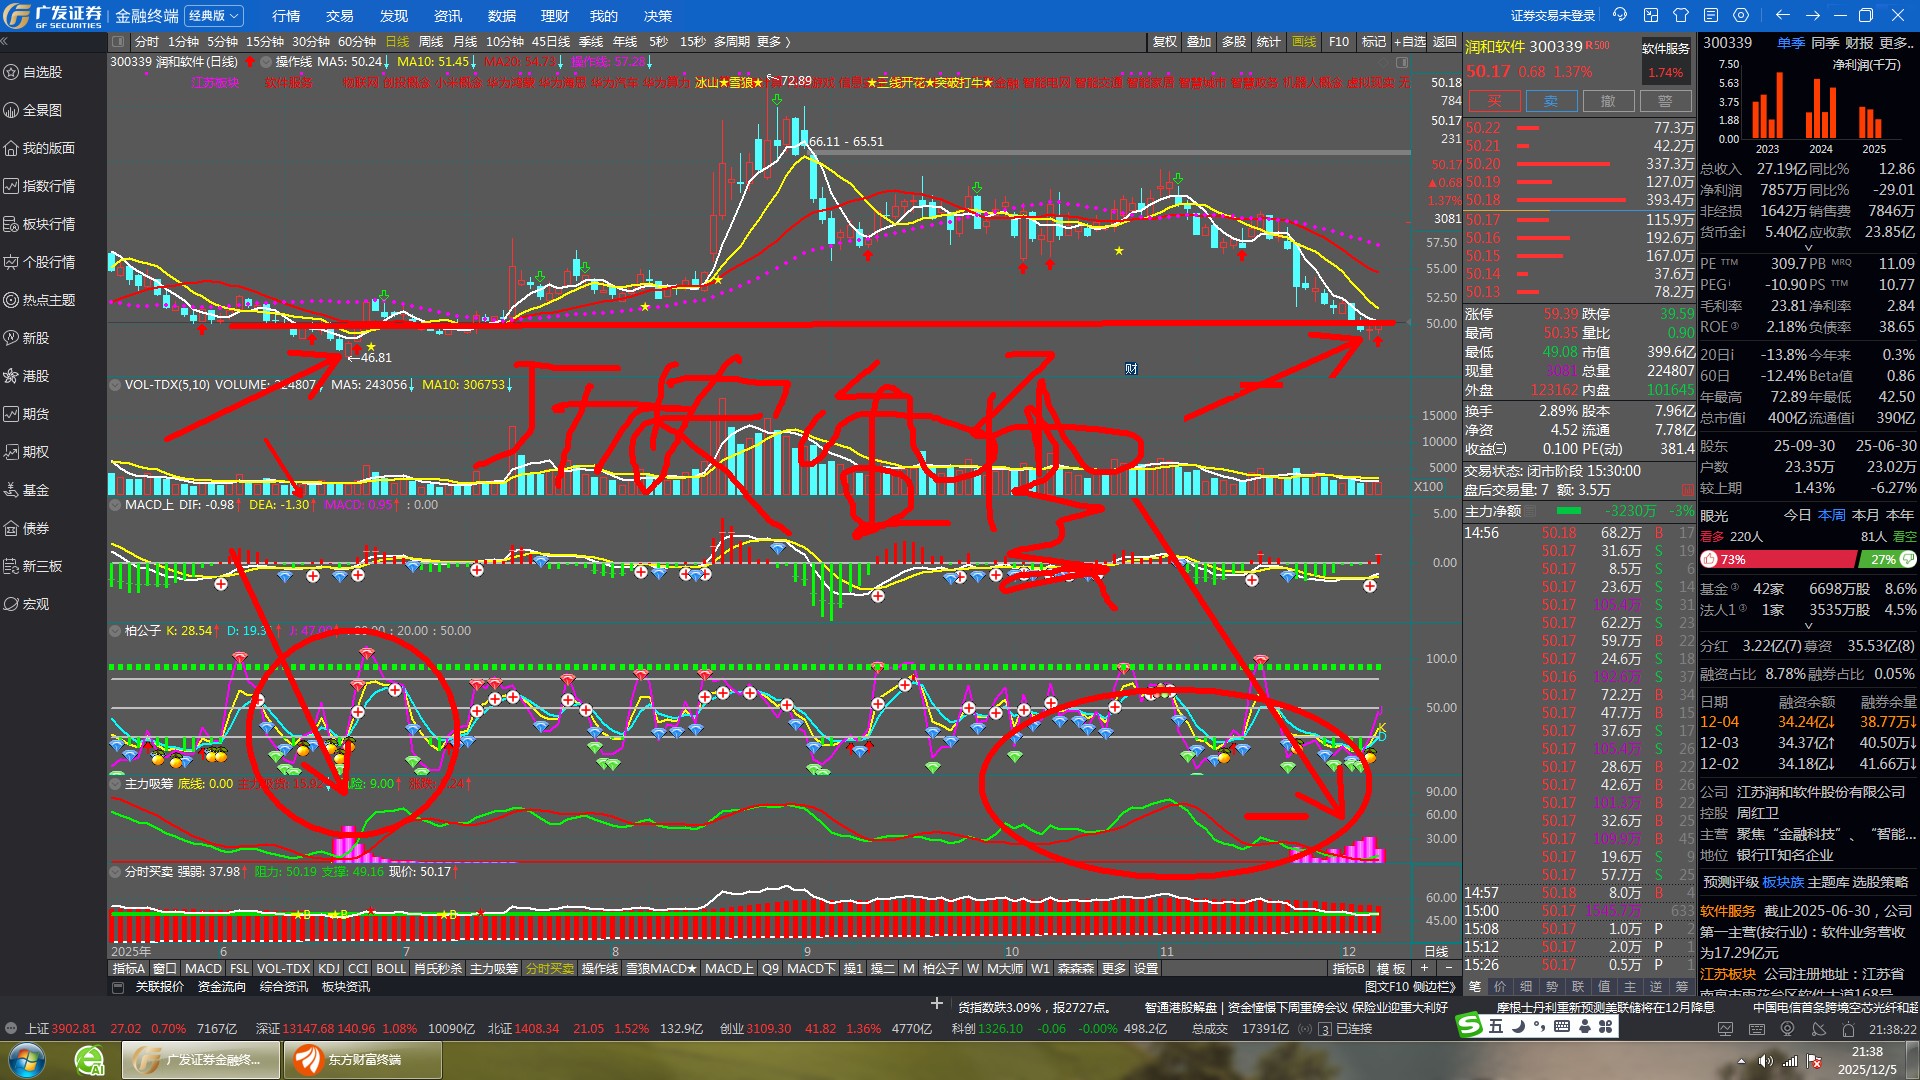Click the red 买 buy button
1920x1080 pixels.
[x=1494, y=101]
